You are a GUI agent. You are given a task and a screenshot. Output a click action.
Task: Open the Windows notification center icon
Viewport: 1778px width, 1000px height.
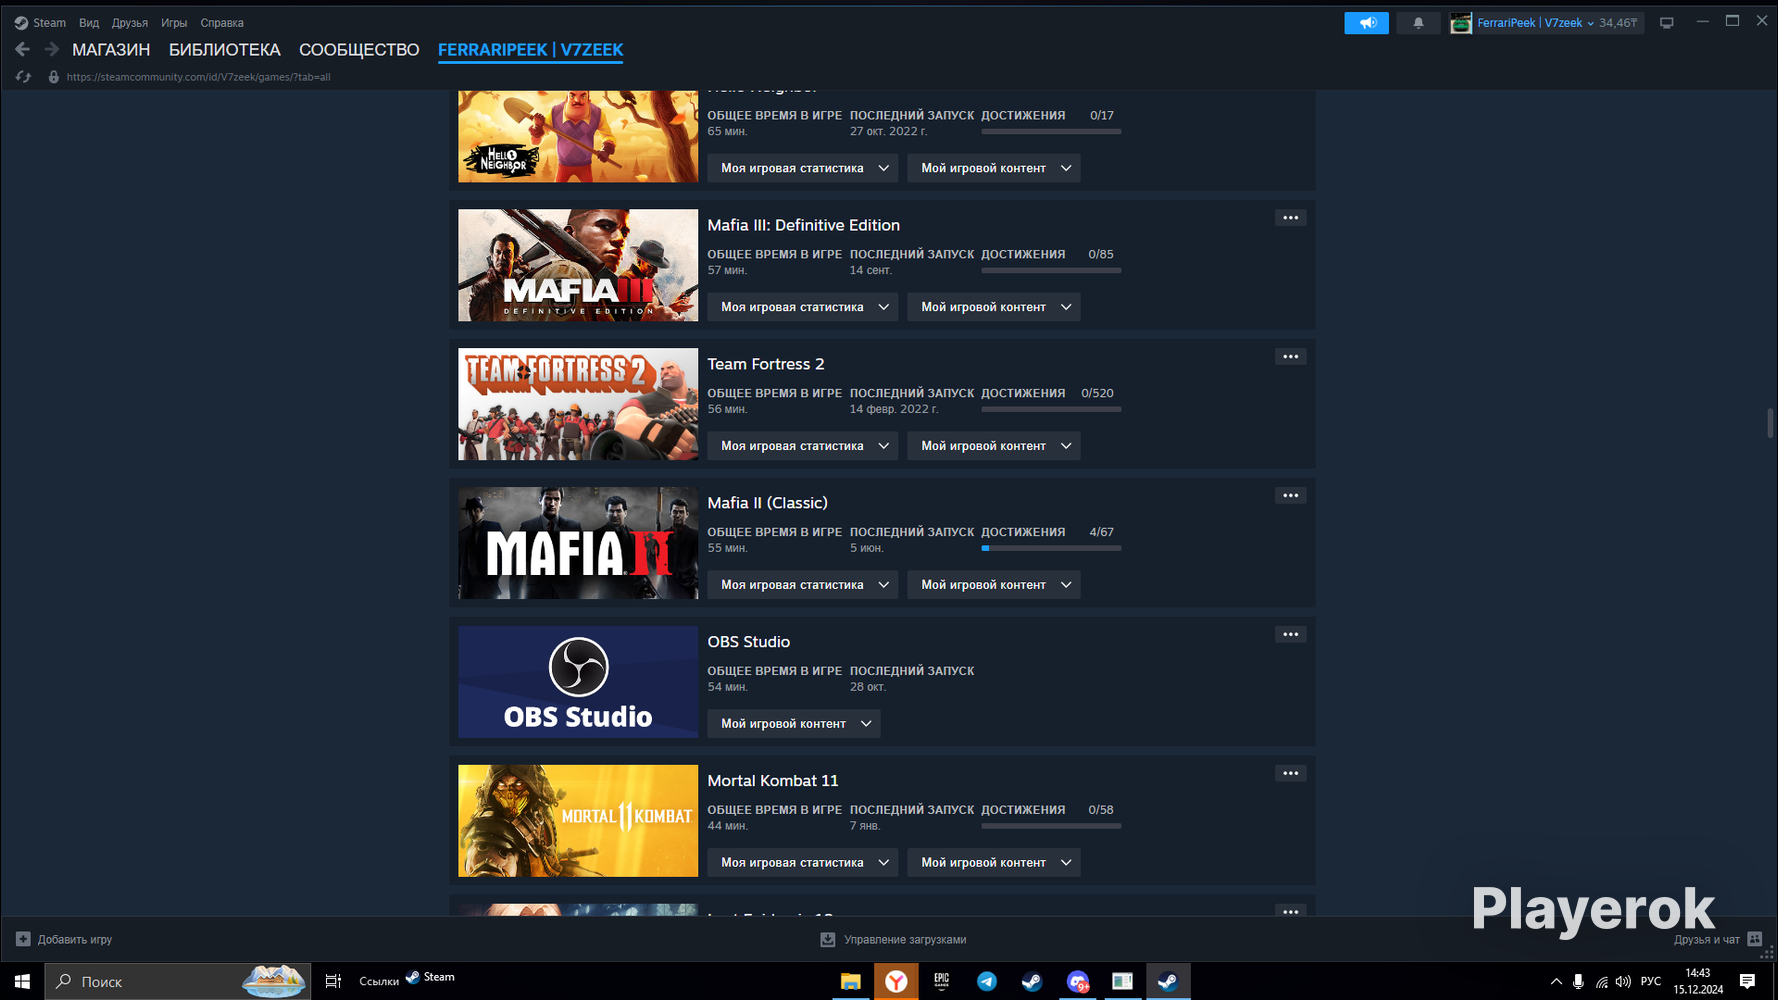pos(1748,982)
